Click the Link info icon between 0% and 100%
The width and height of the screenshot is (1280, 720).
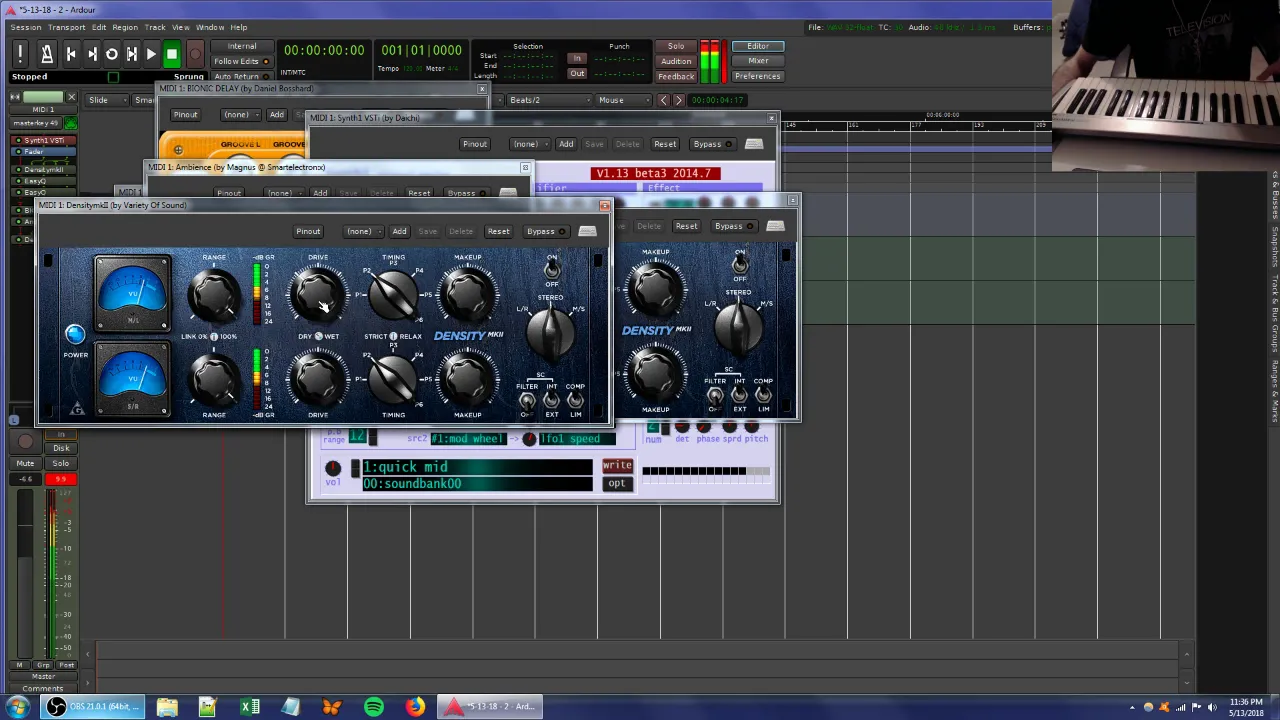(x=213, y=336)
